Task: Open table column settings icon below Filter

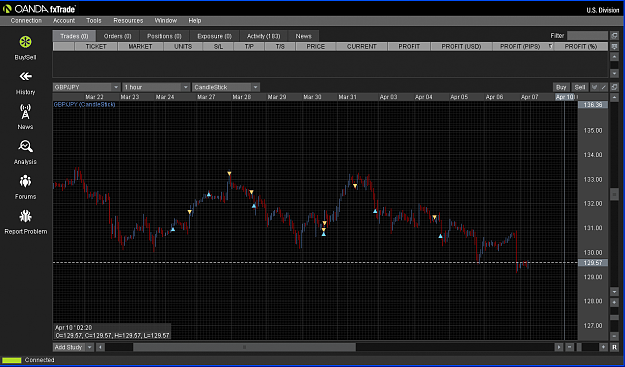Action: pos(614,47)
